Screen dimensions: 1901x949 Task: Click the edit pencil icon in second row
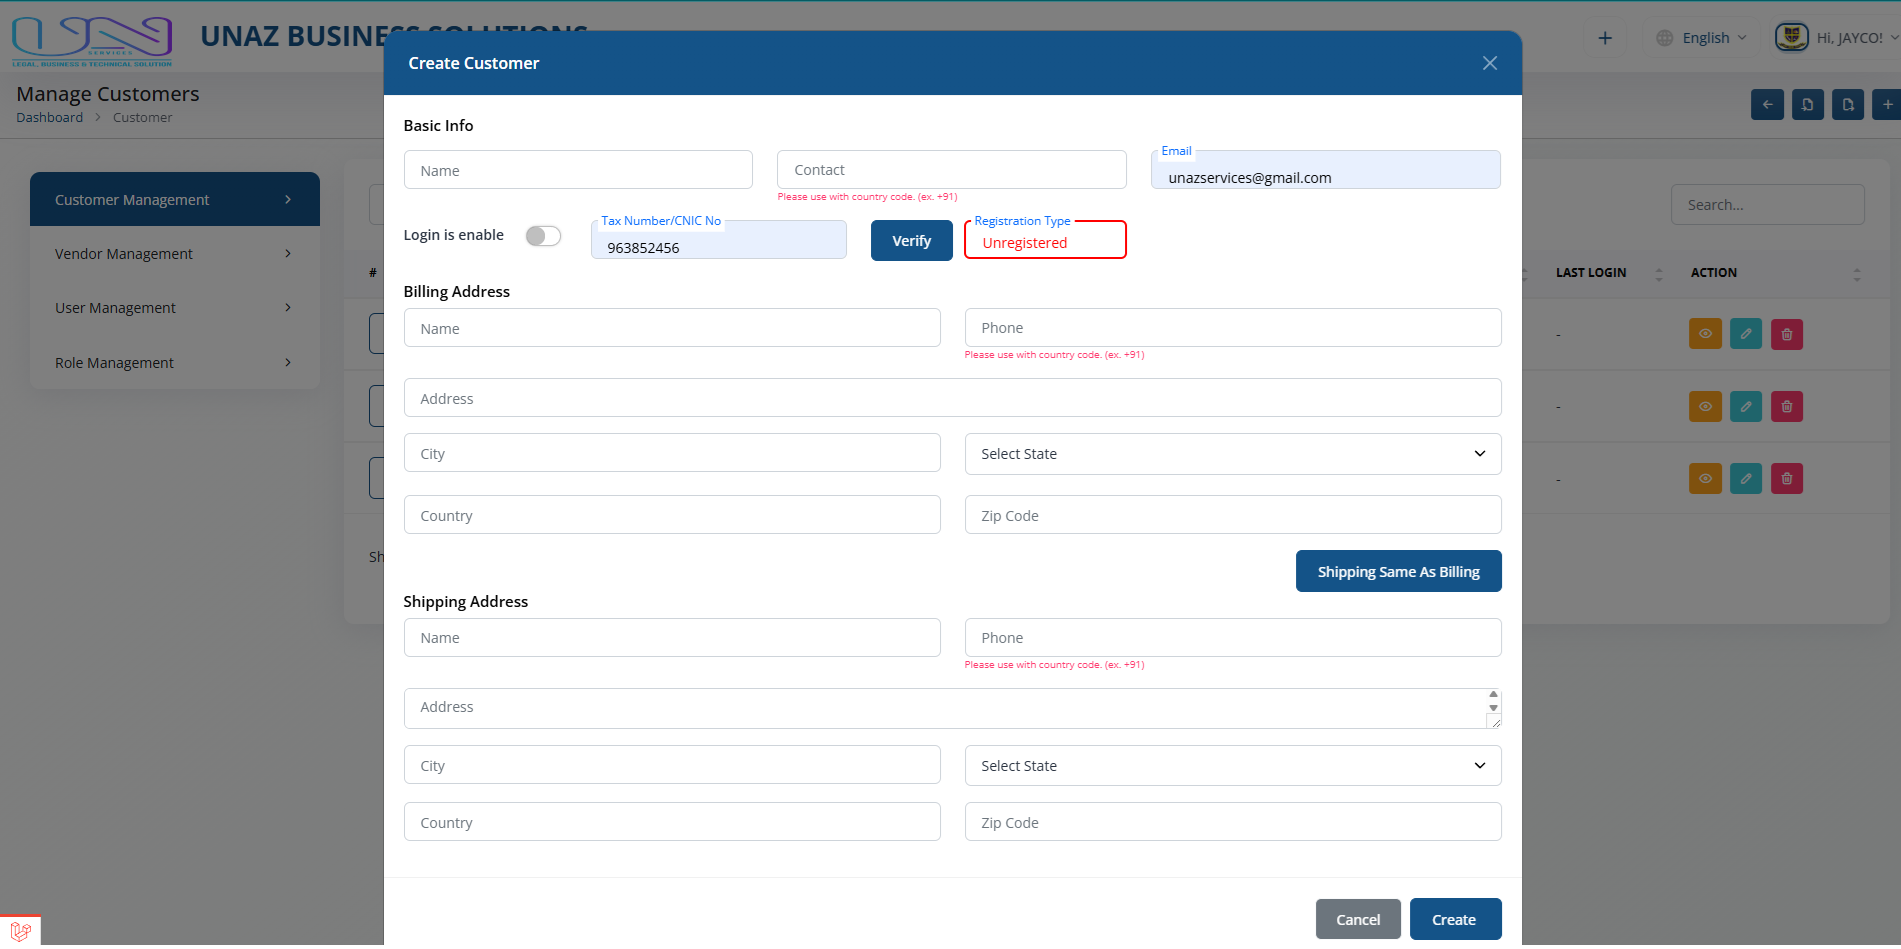click(1745, 406)
